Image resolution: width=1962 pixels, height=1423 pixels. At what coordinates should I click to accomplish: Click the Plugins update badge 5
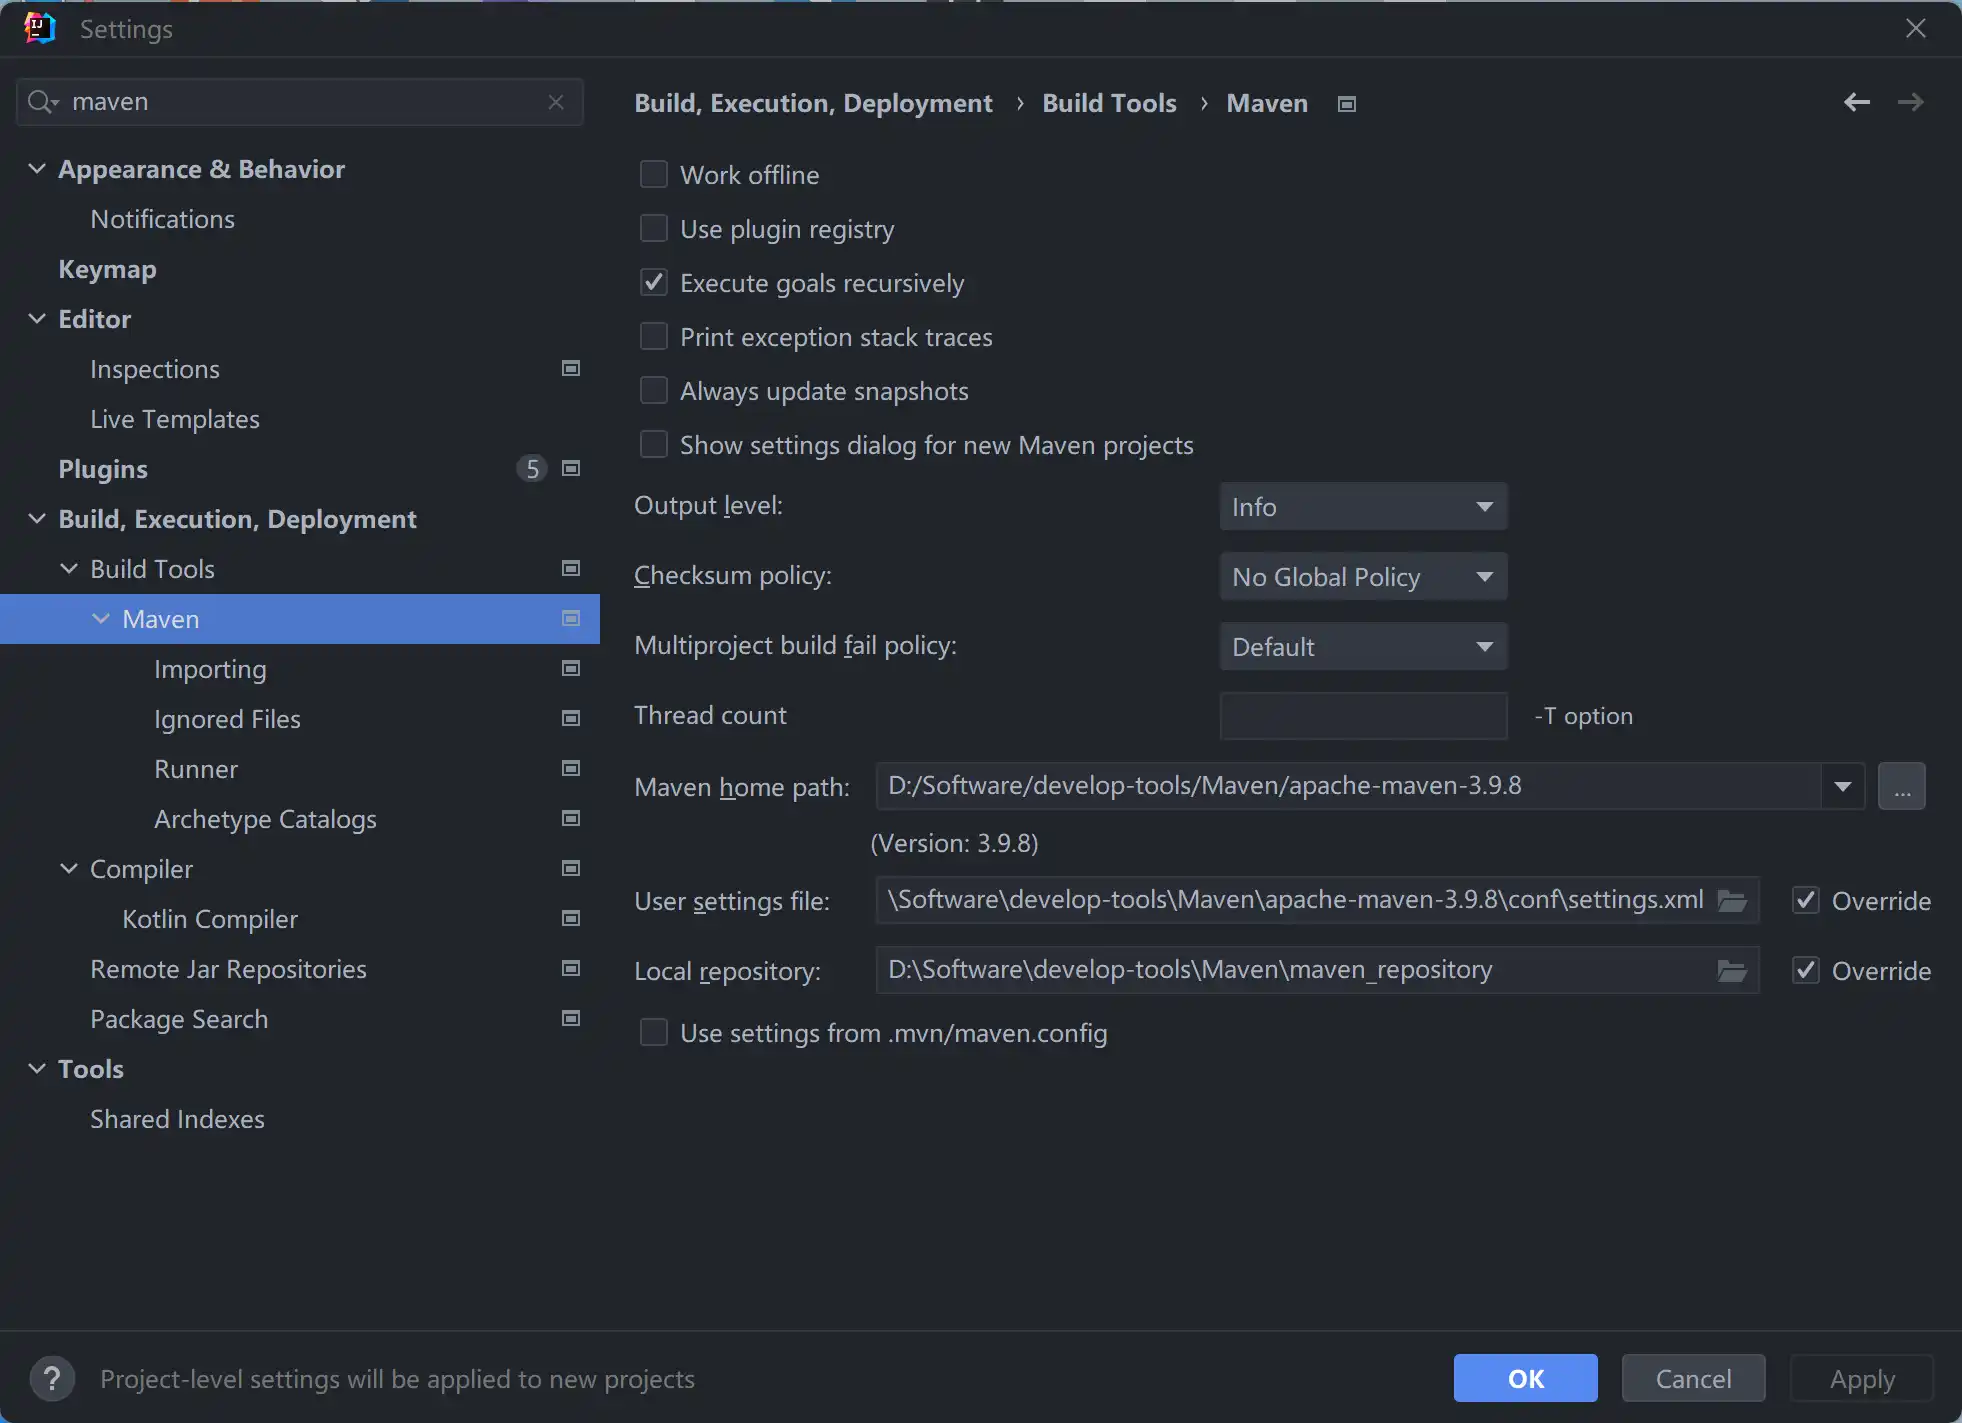click(532, 469)
